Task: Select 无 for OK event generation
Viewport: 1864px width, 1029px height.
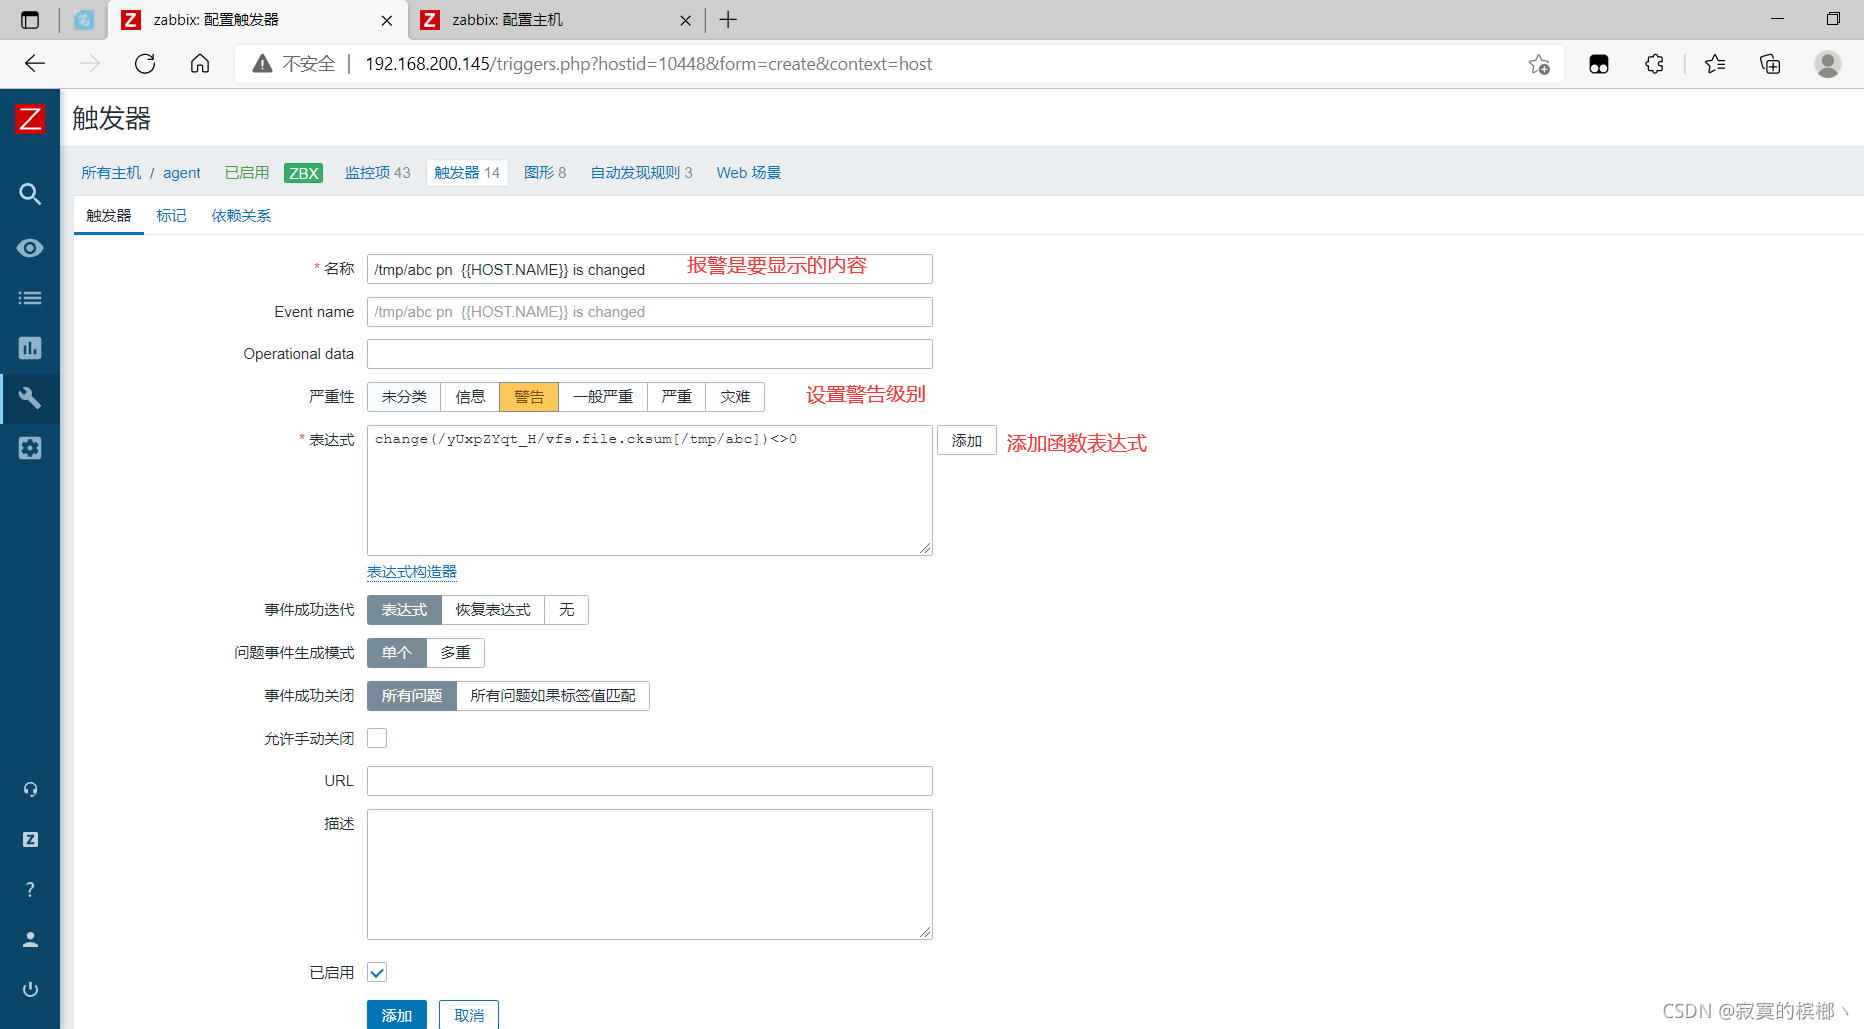Action: 567,610
